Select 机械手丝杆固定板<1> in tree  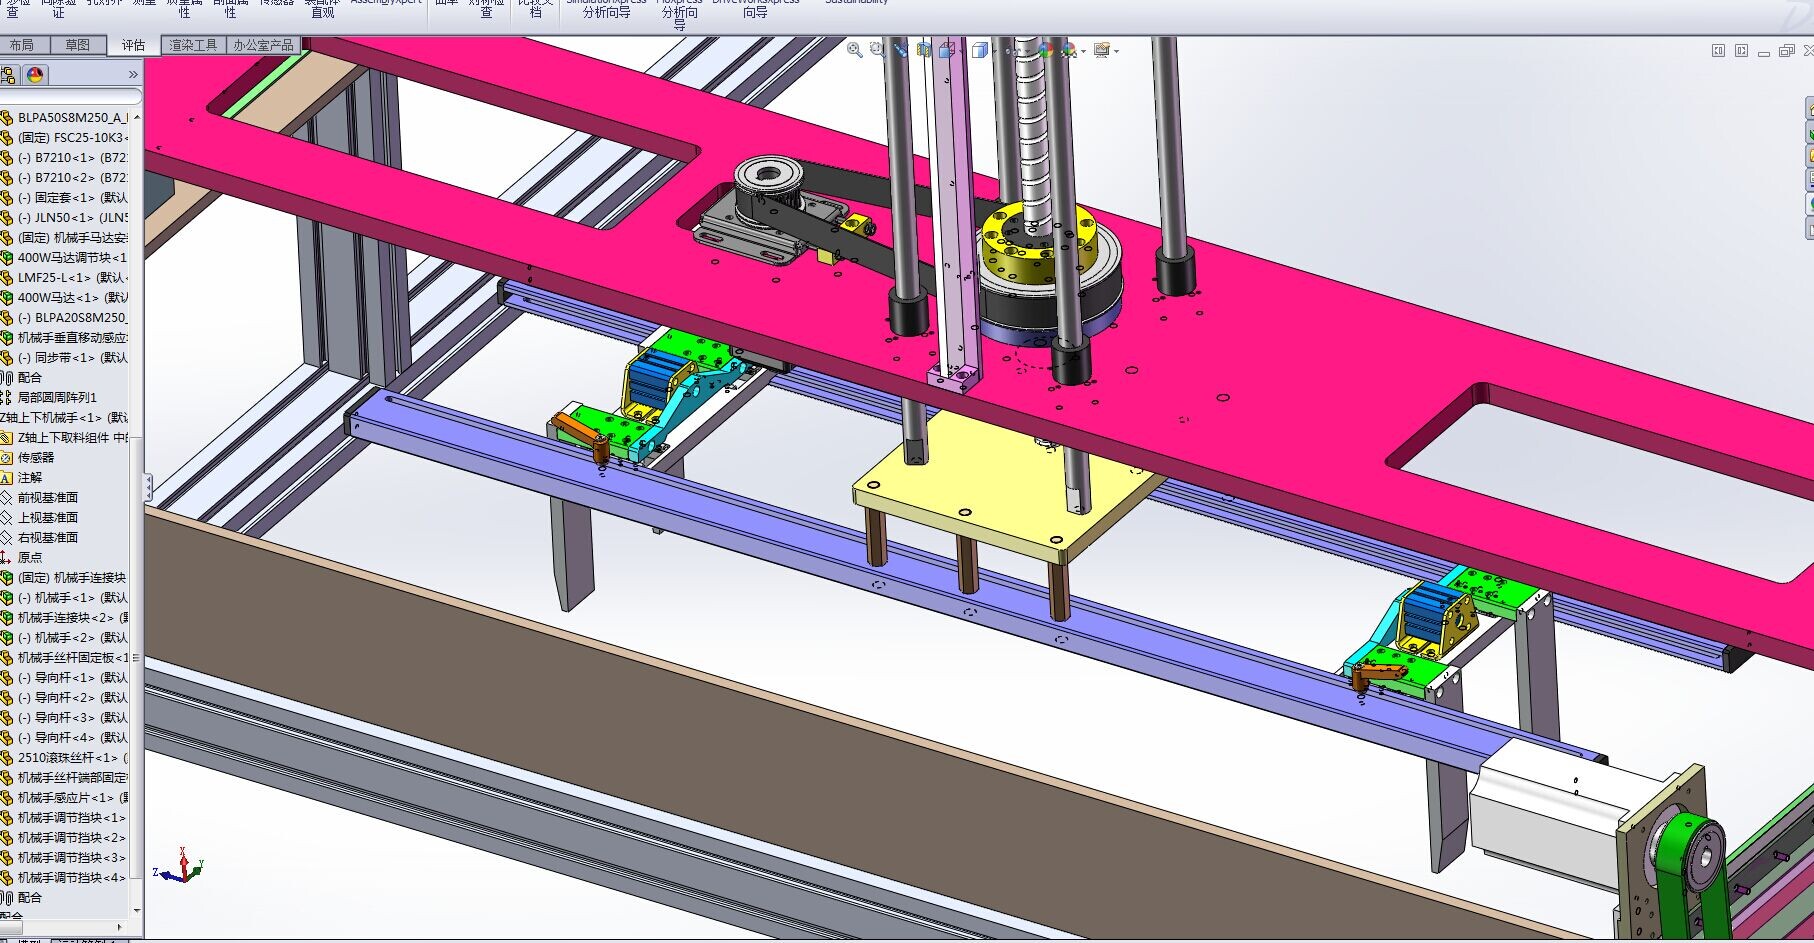(x=72, y=657)
